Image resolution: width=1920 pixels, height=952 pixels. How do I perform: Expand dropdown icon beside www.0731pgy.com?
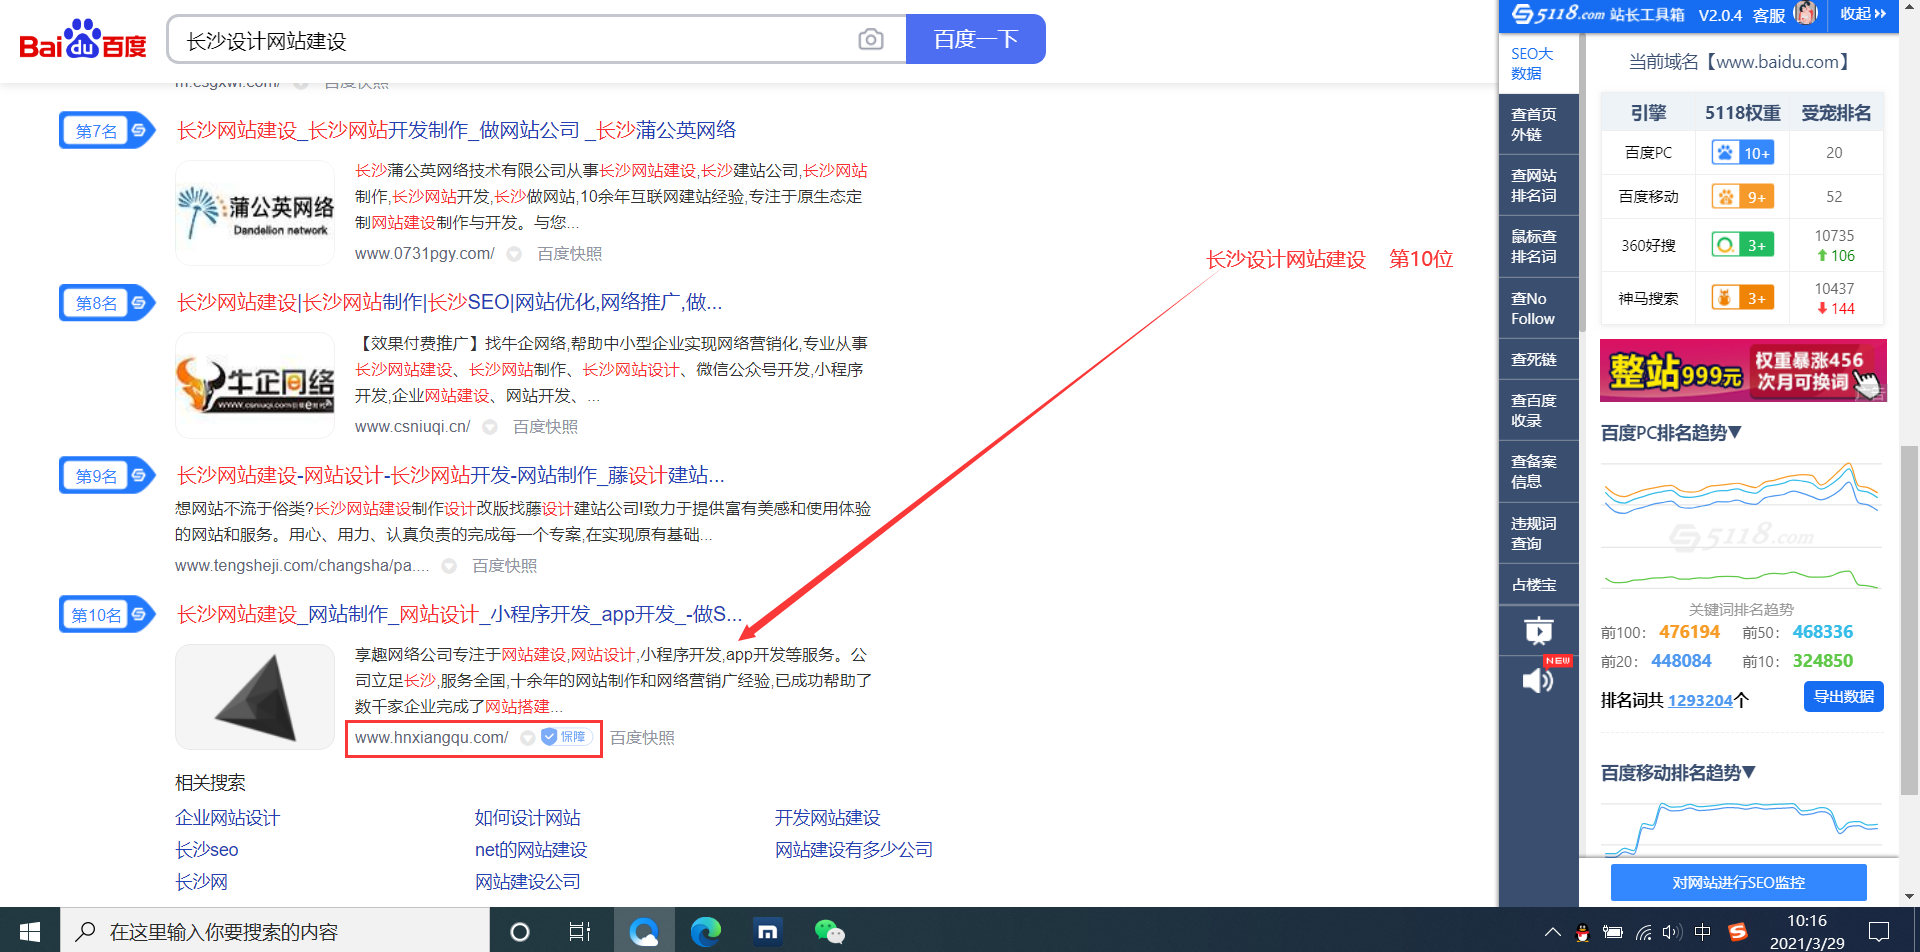tap(514, 254)
